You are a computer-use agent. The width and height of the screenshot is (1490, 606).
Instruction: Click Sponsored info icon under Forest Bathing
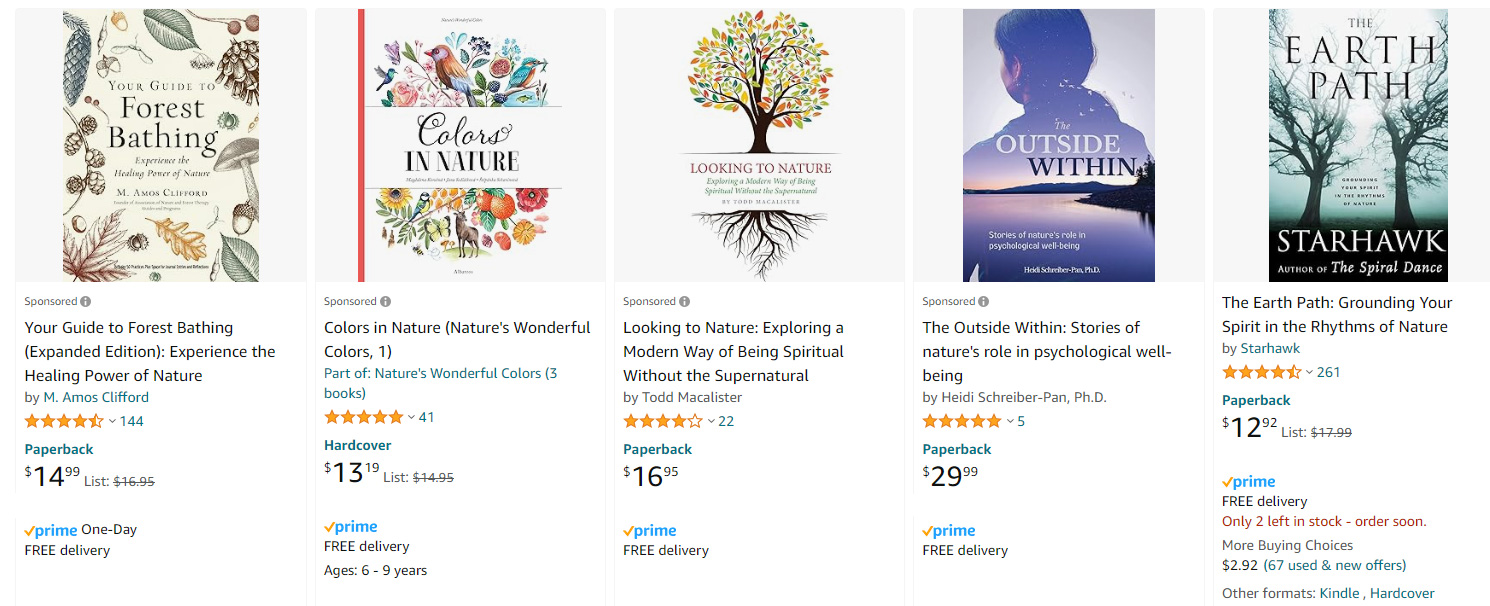click(86, 302)
